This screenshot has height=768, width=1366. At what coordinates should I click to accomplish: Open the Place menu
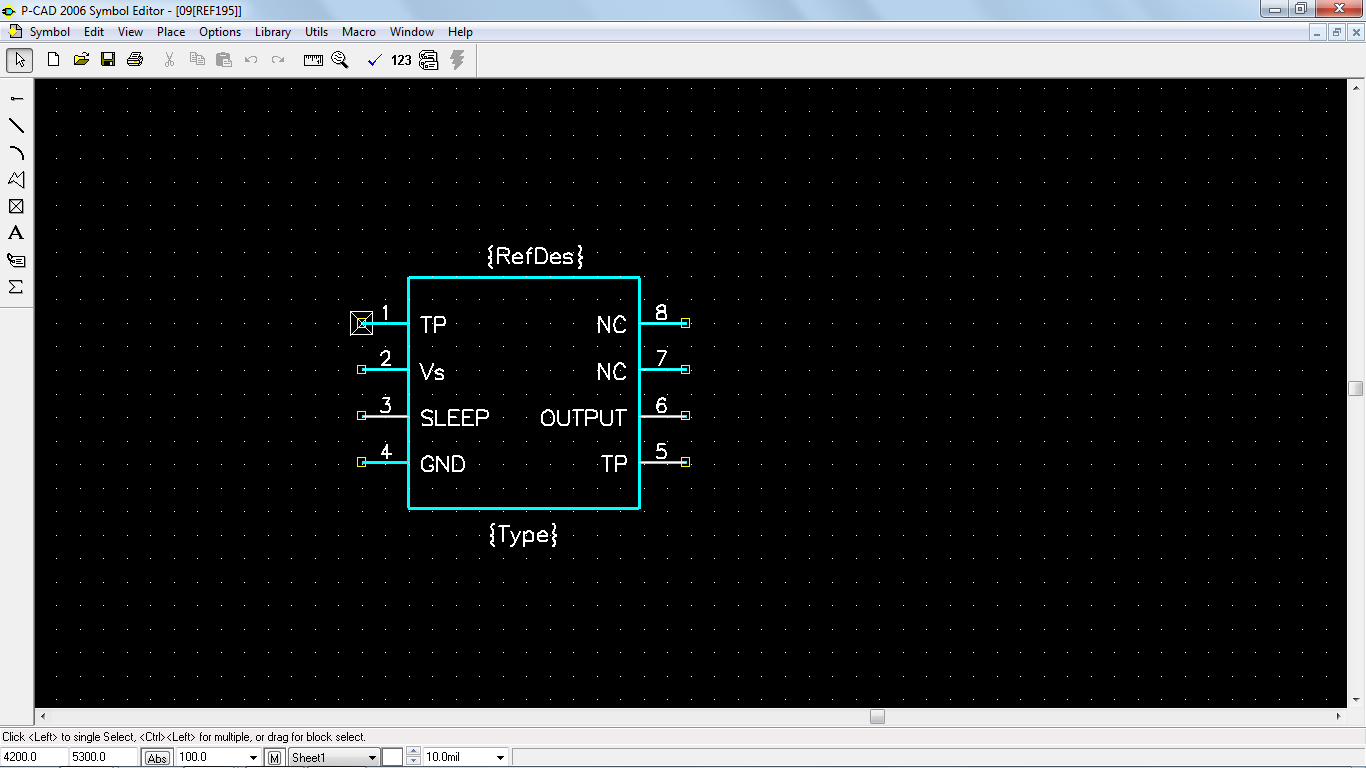(171, 32)
